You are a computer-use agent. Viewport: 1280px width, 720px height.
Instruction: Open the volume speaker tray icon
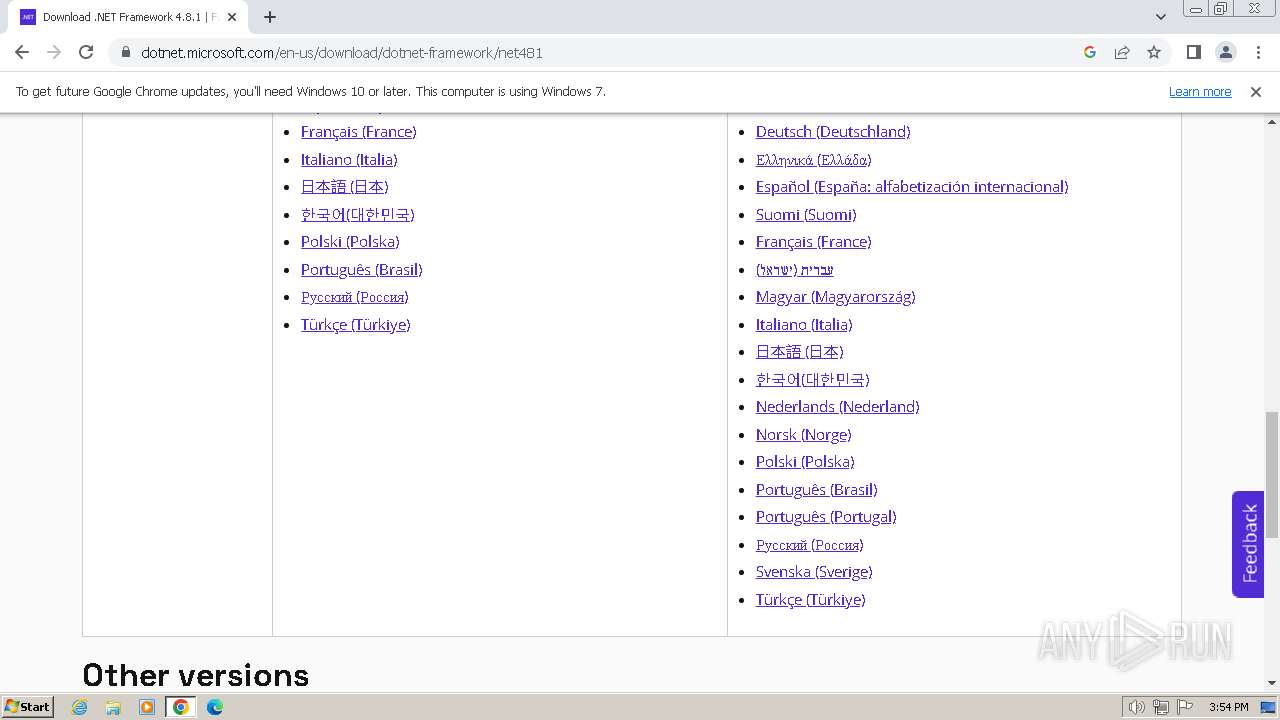point(1136,707)
